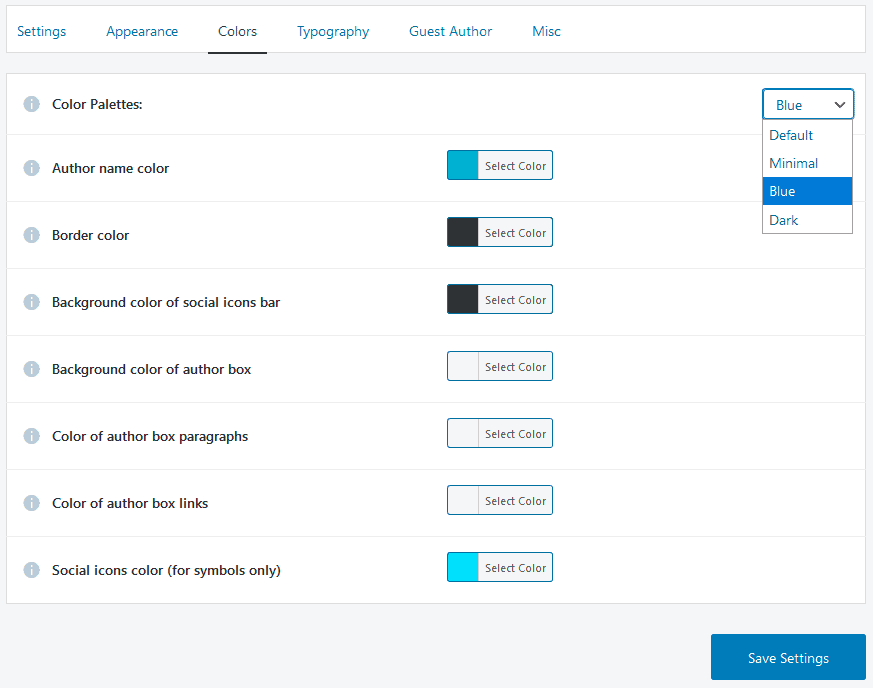Open the Guest Author tab
This screenshot has width=873, height=688.
point(450,32)
